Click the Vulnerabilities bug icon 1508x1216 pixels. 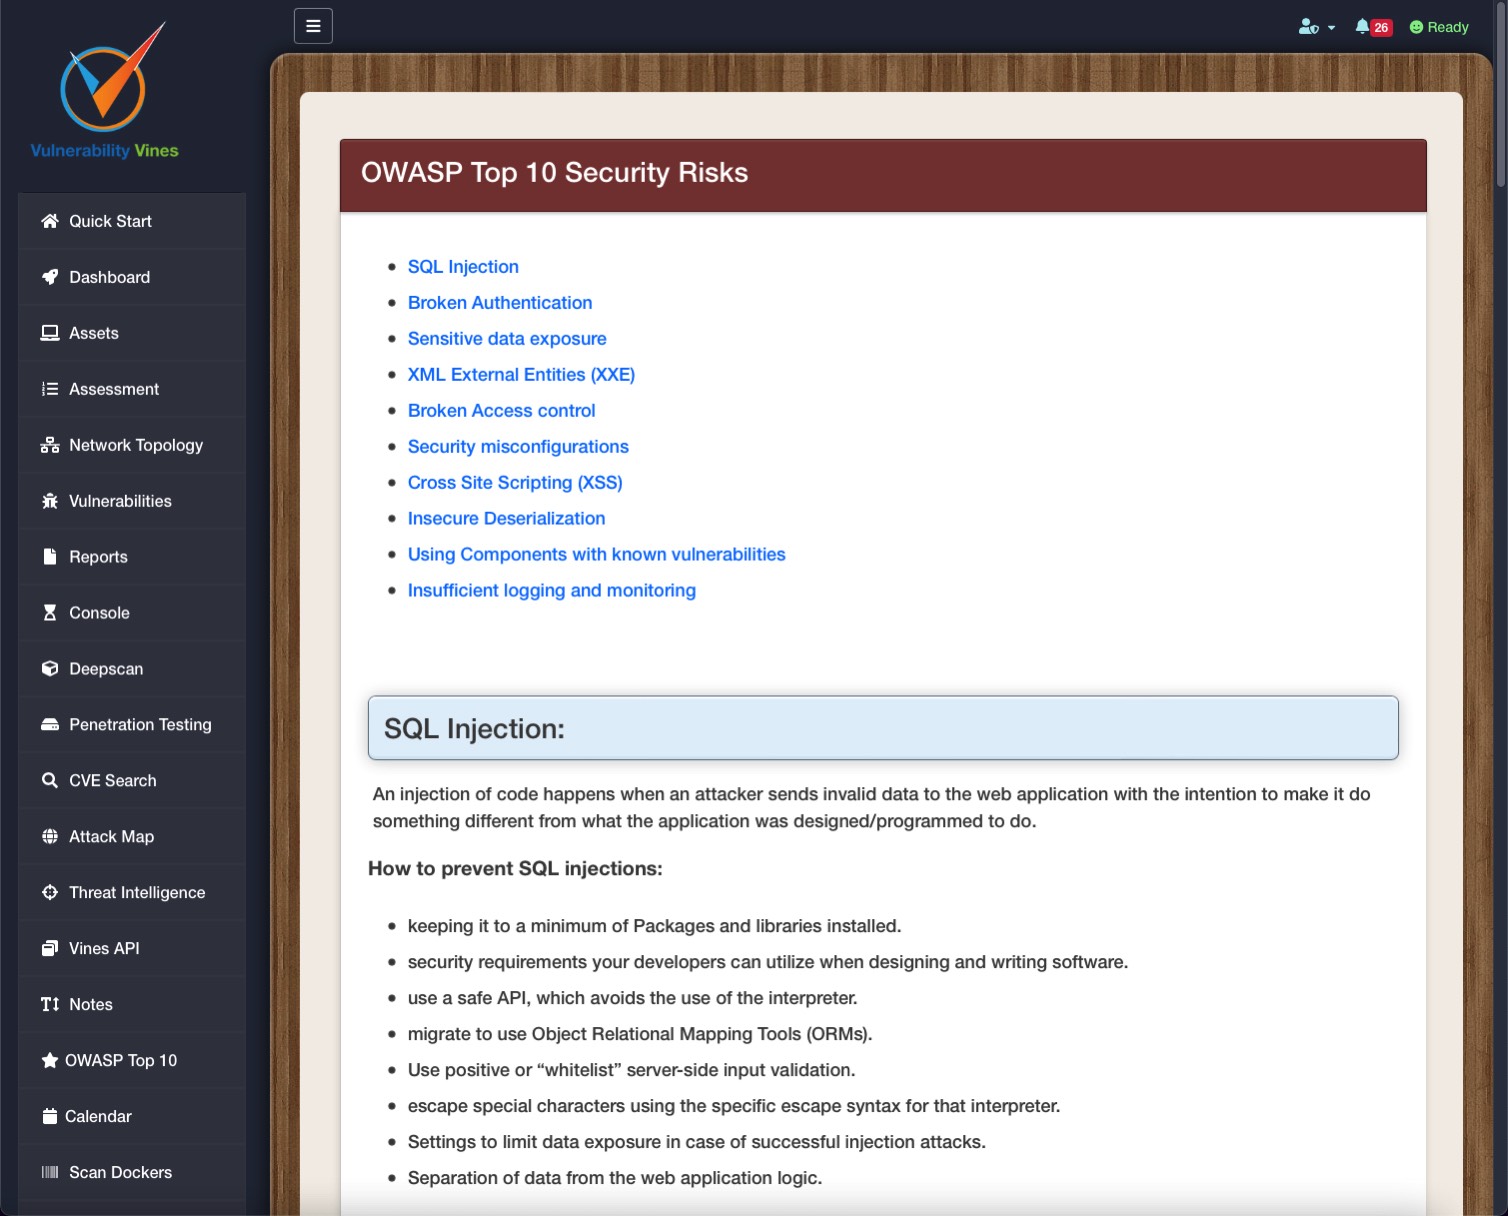coord(50,501)
